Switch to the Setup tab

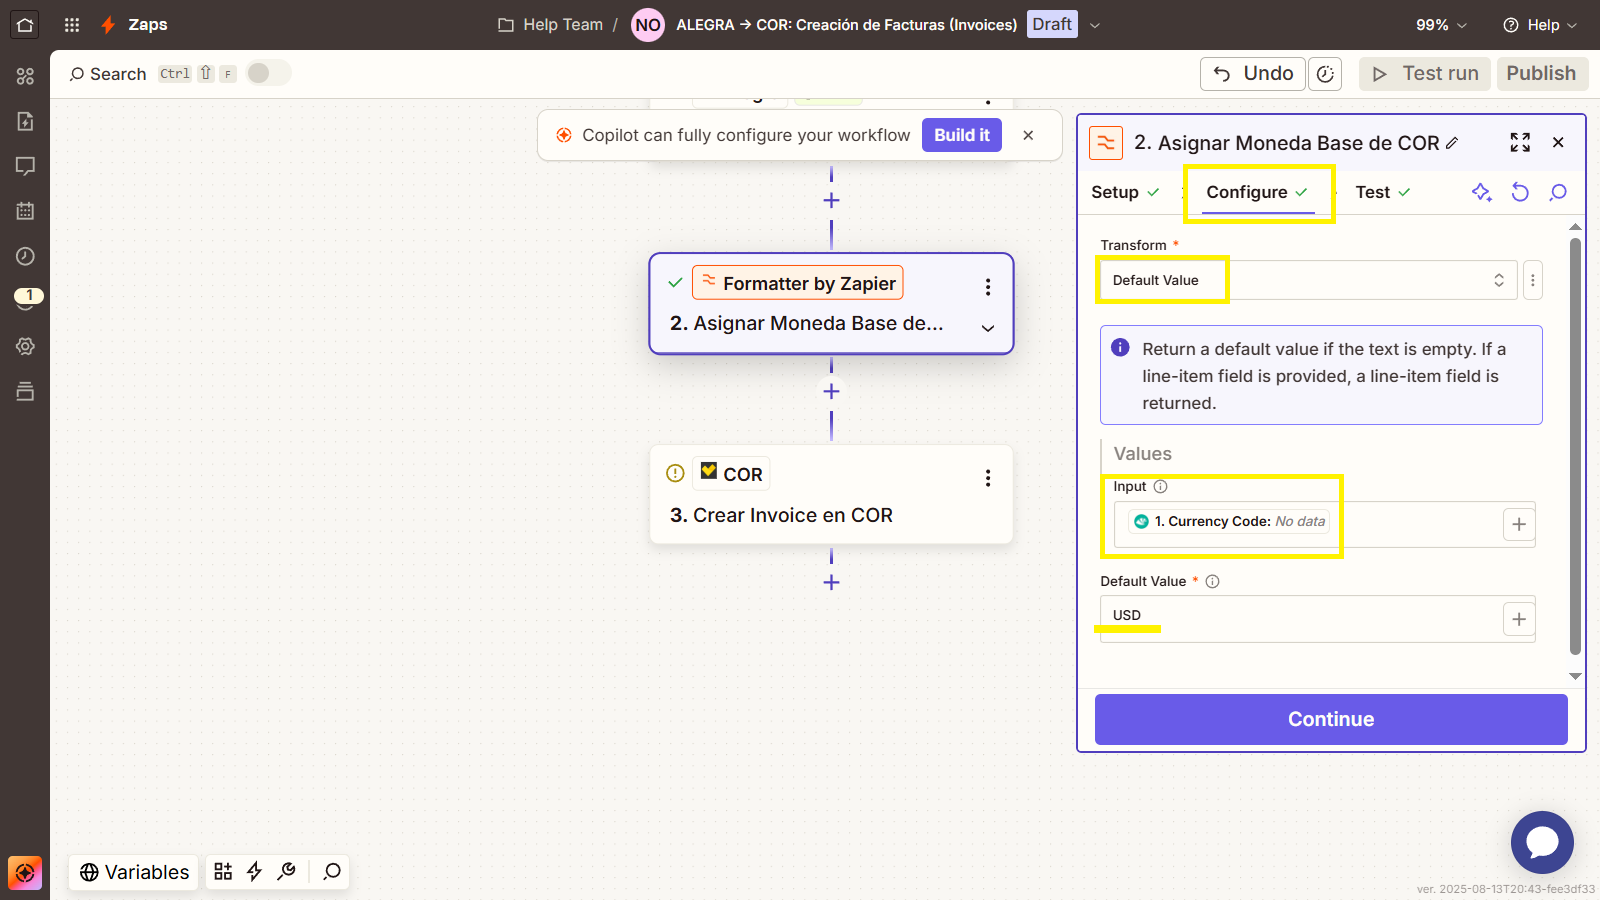point(1125,192)
